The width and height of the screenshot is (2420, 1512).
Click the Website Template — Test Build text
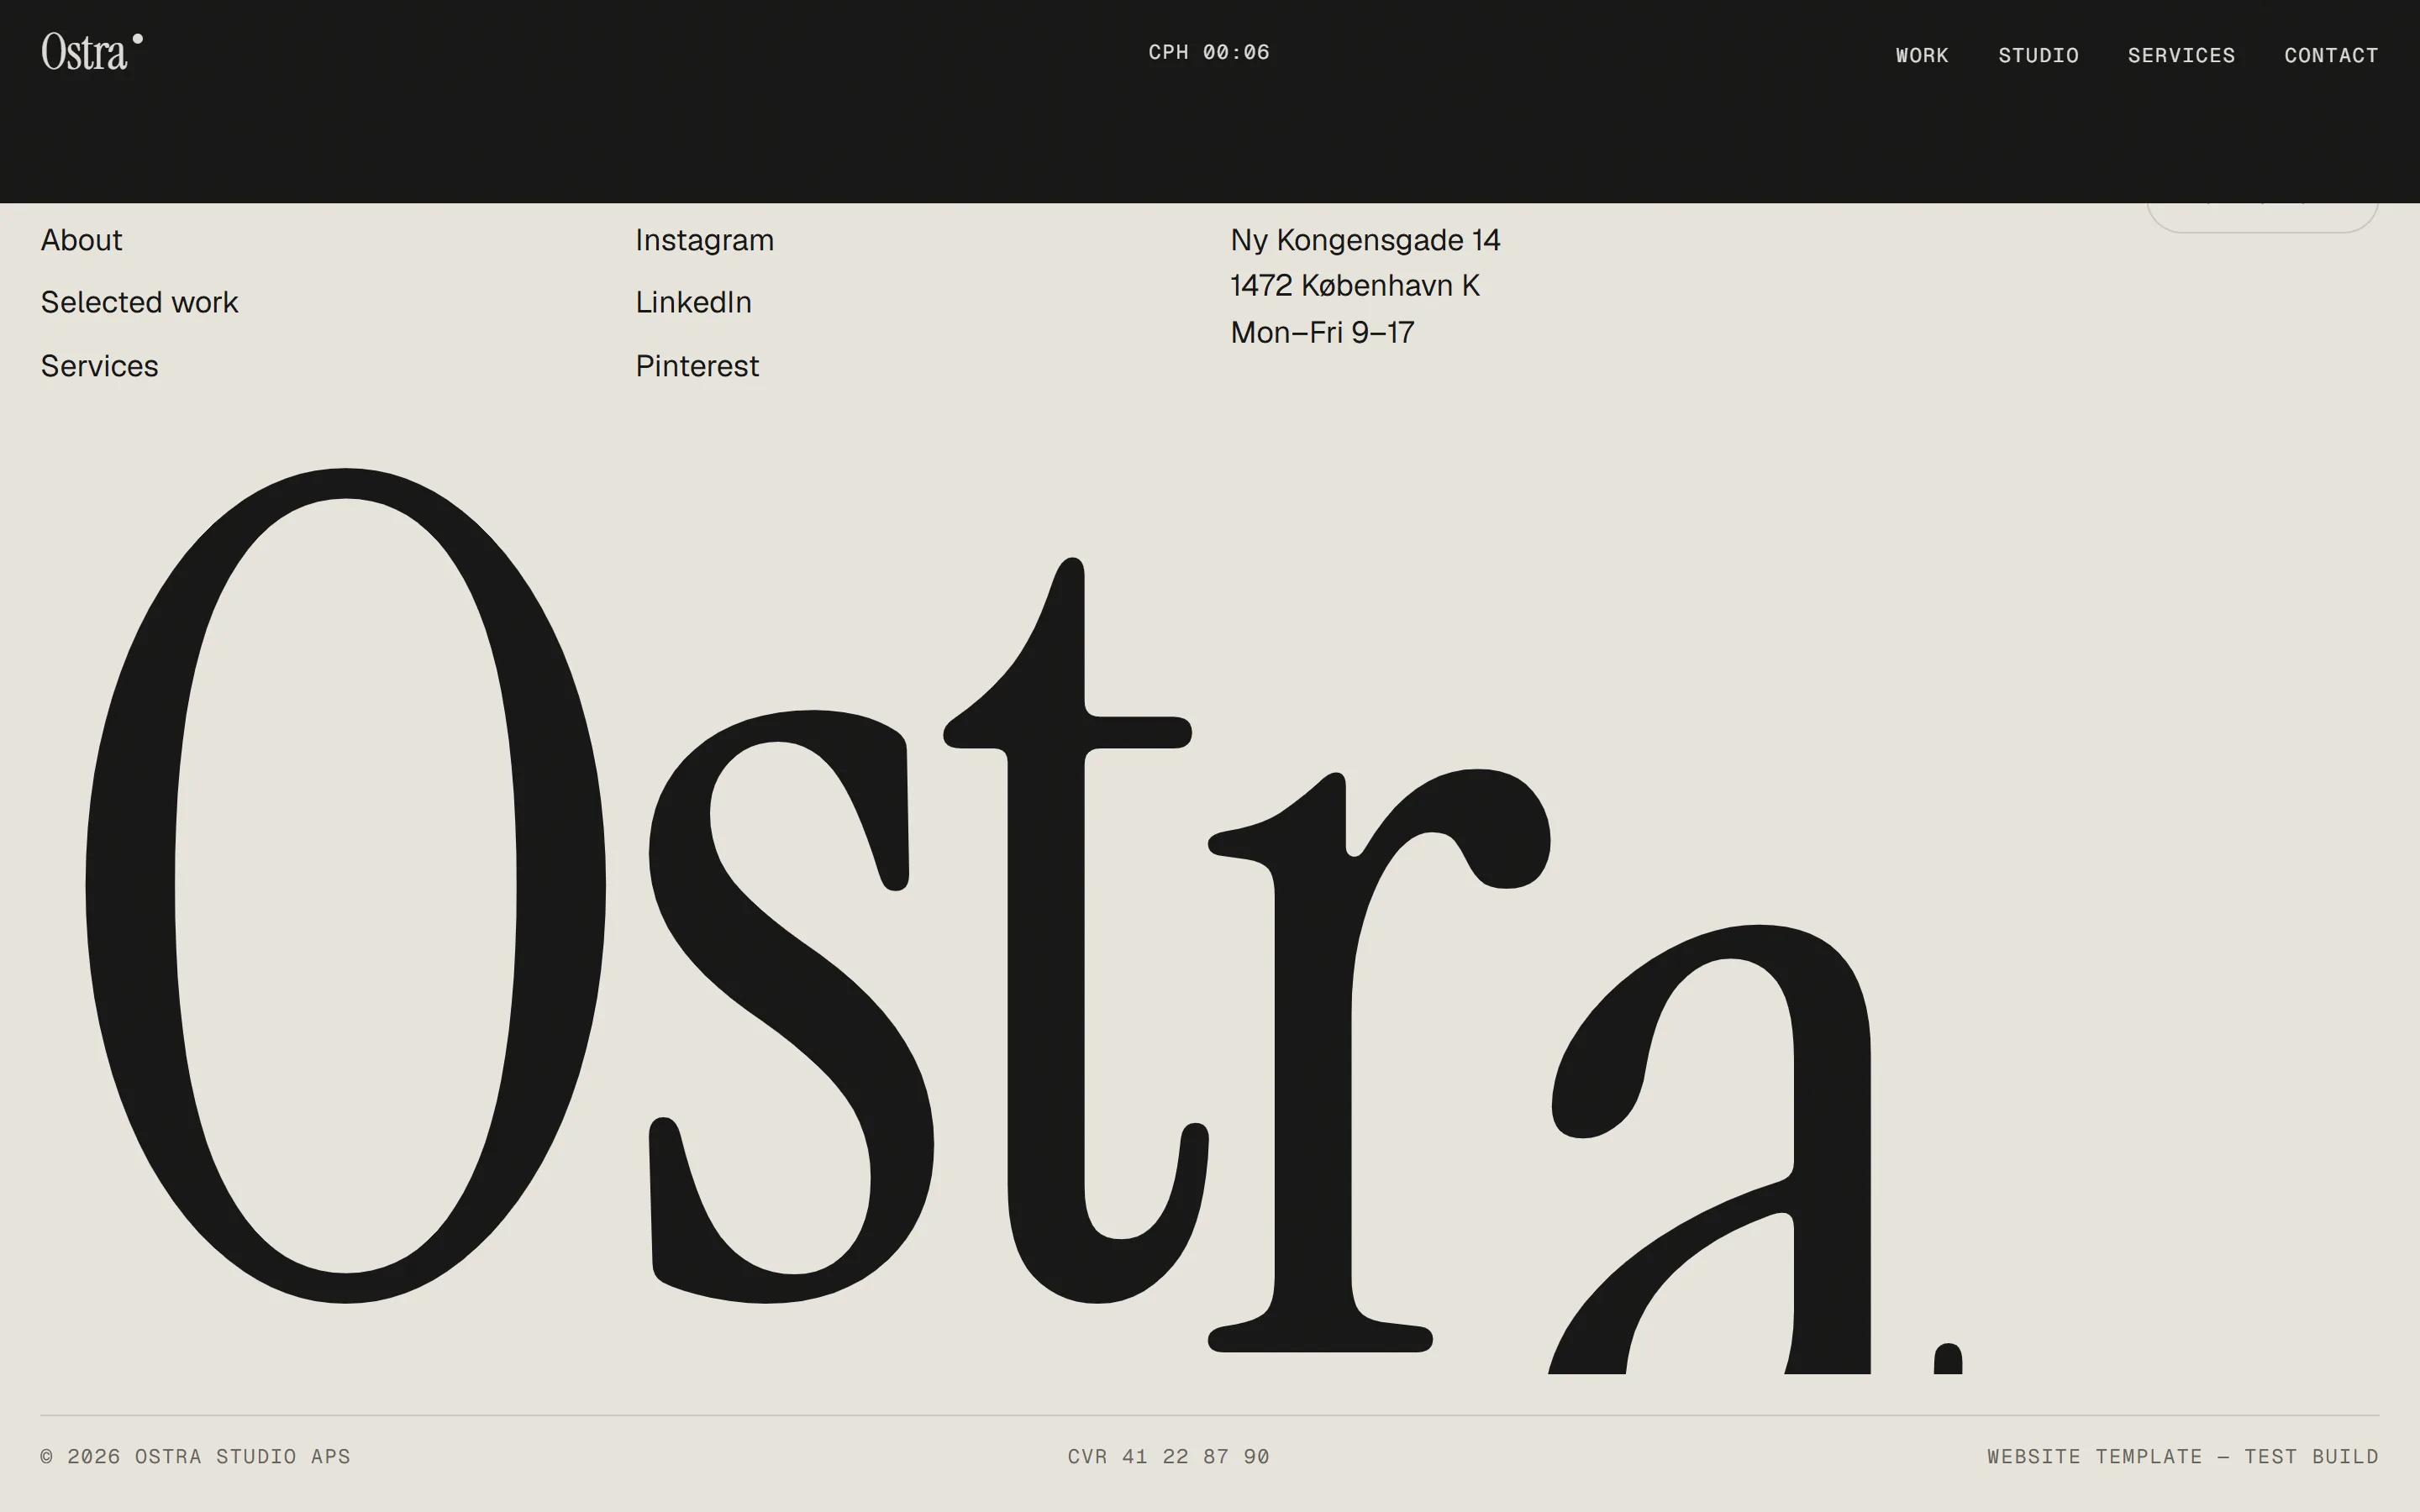[x=2182, y=1456]
